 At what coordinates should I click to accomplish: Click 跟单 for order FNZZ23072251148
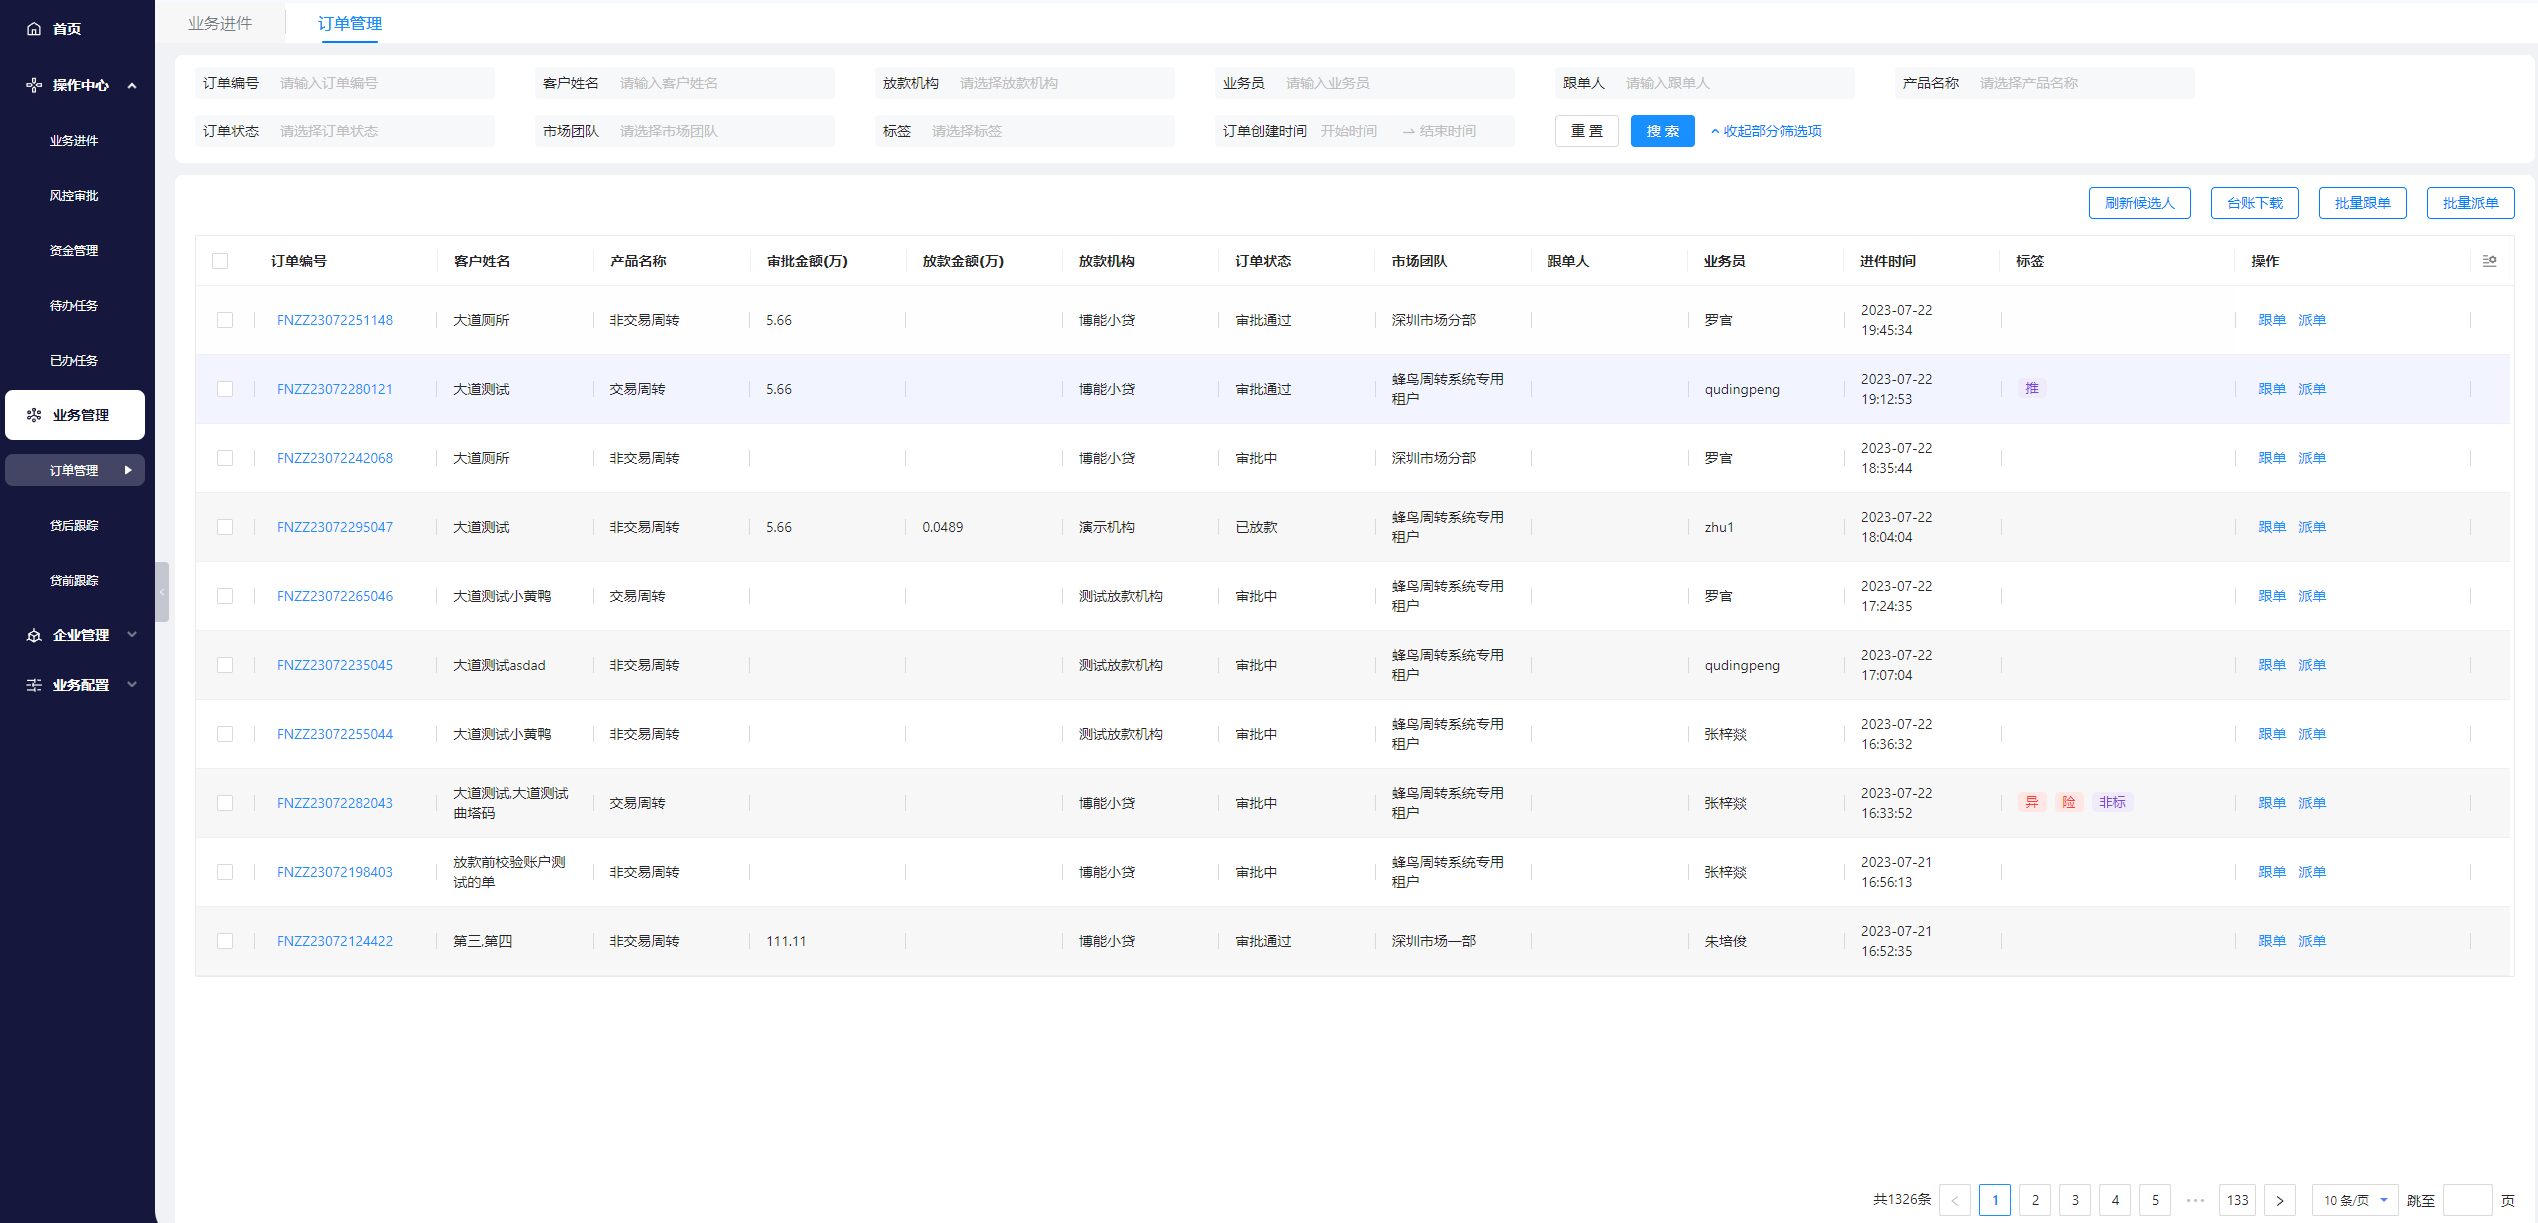point(2272,320)
